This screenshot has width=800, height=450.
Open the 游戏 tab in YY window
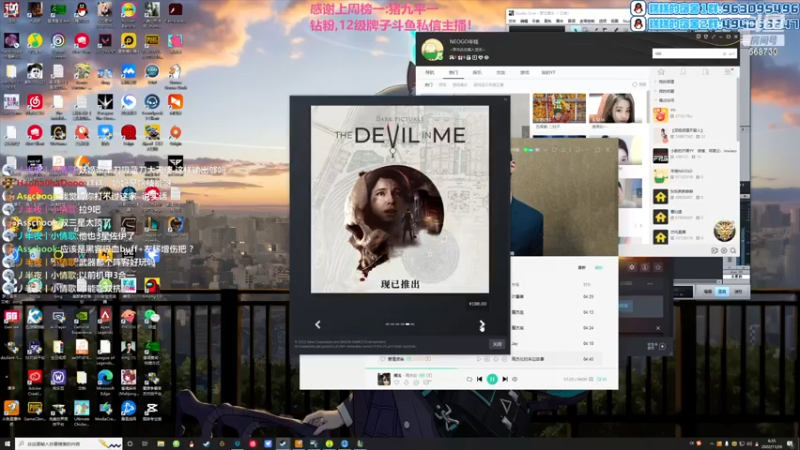(524, 72)
